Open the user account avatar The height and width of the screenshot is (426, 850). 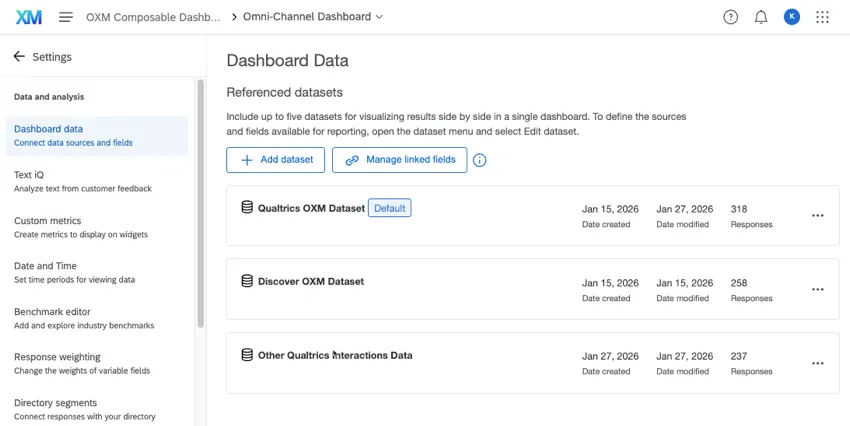click(x=791, y=17)
